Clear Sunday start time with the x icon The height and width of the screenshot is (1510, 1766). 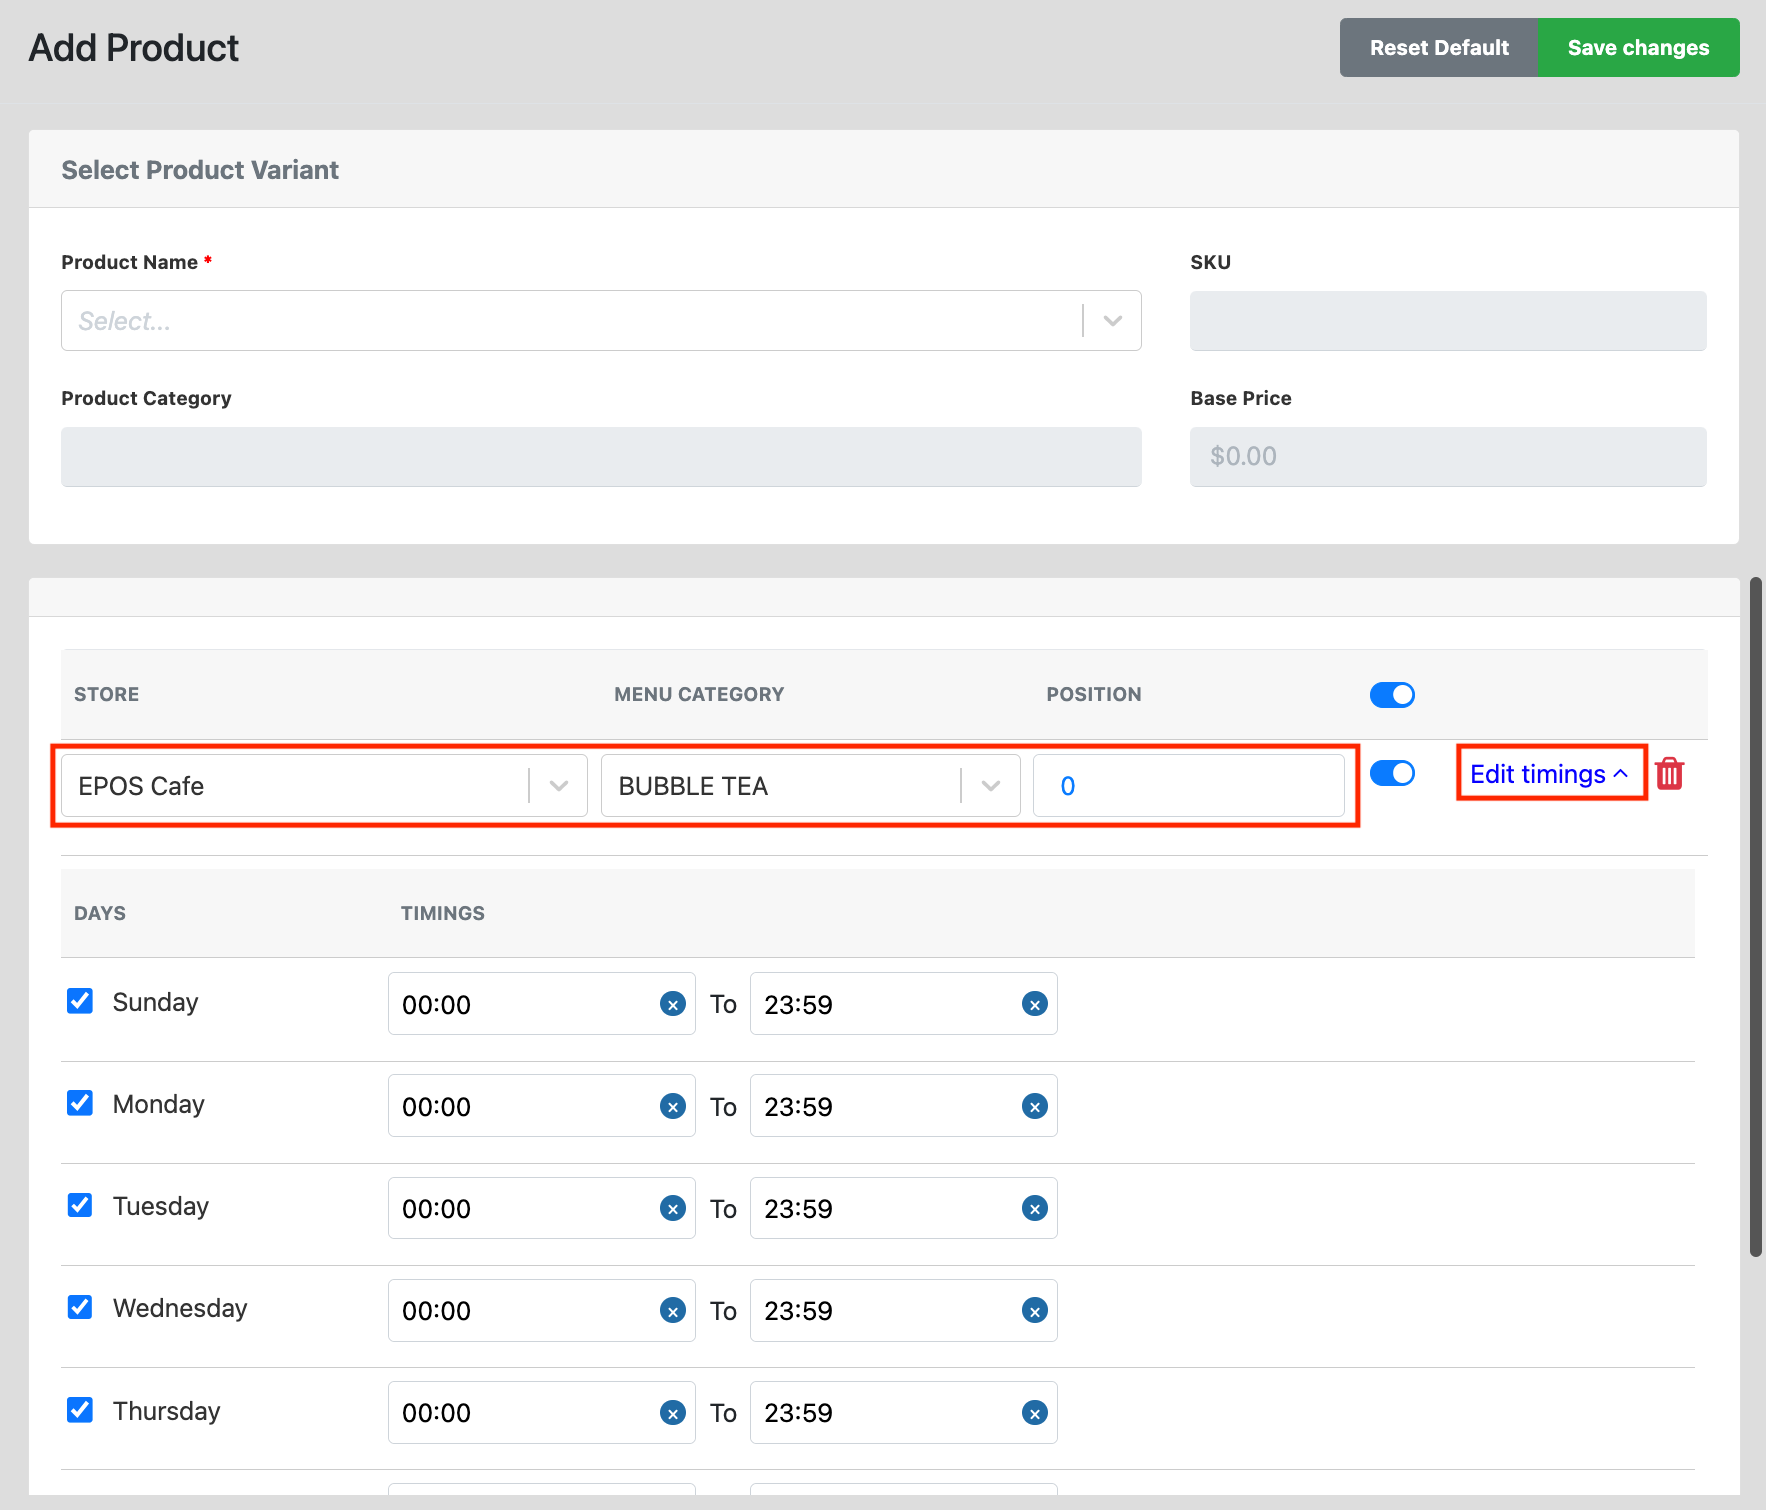(x=673, y=1004)
